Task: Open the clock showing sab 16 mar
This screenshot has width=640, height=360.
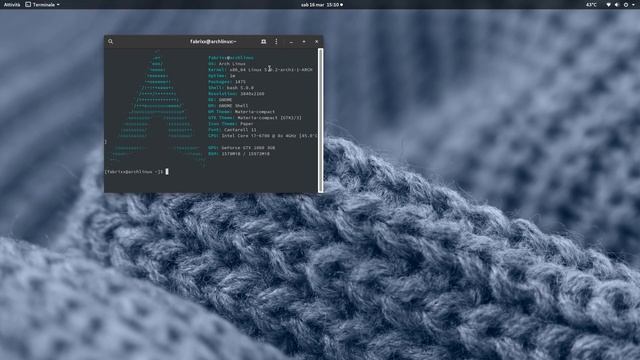Action: point(322,5)
